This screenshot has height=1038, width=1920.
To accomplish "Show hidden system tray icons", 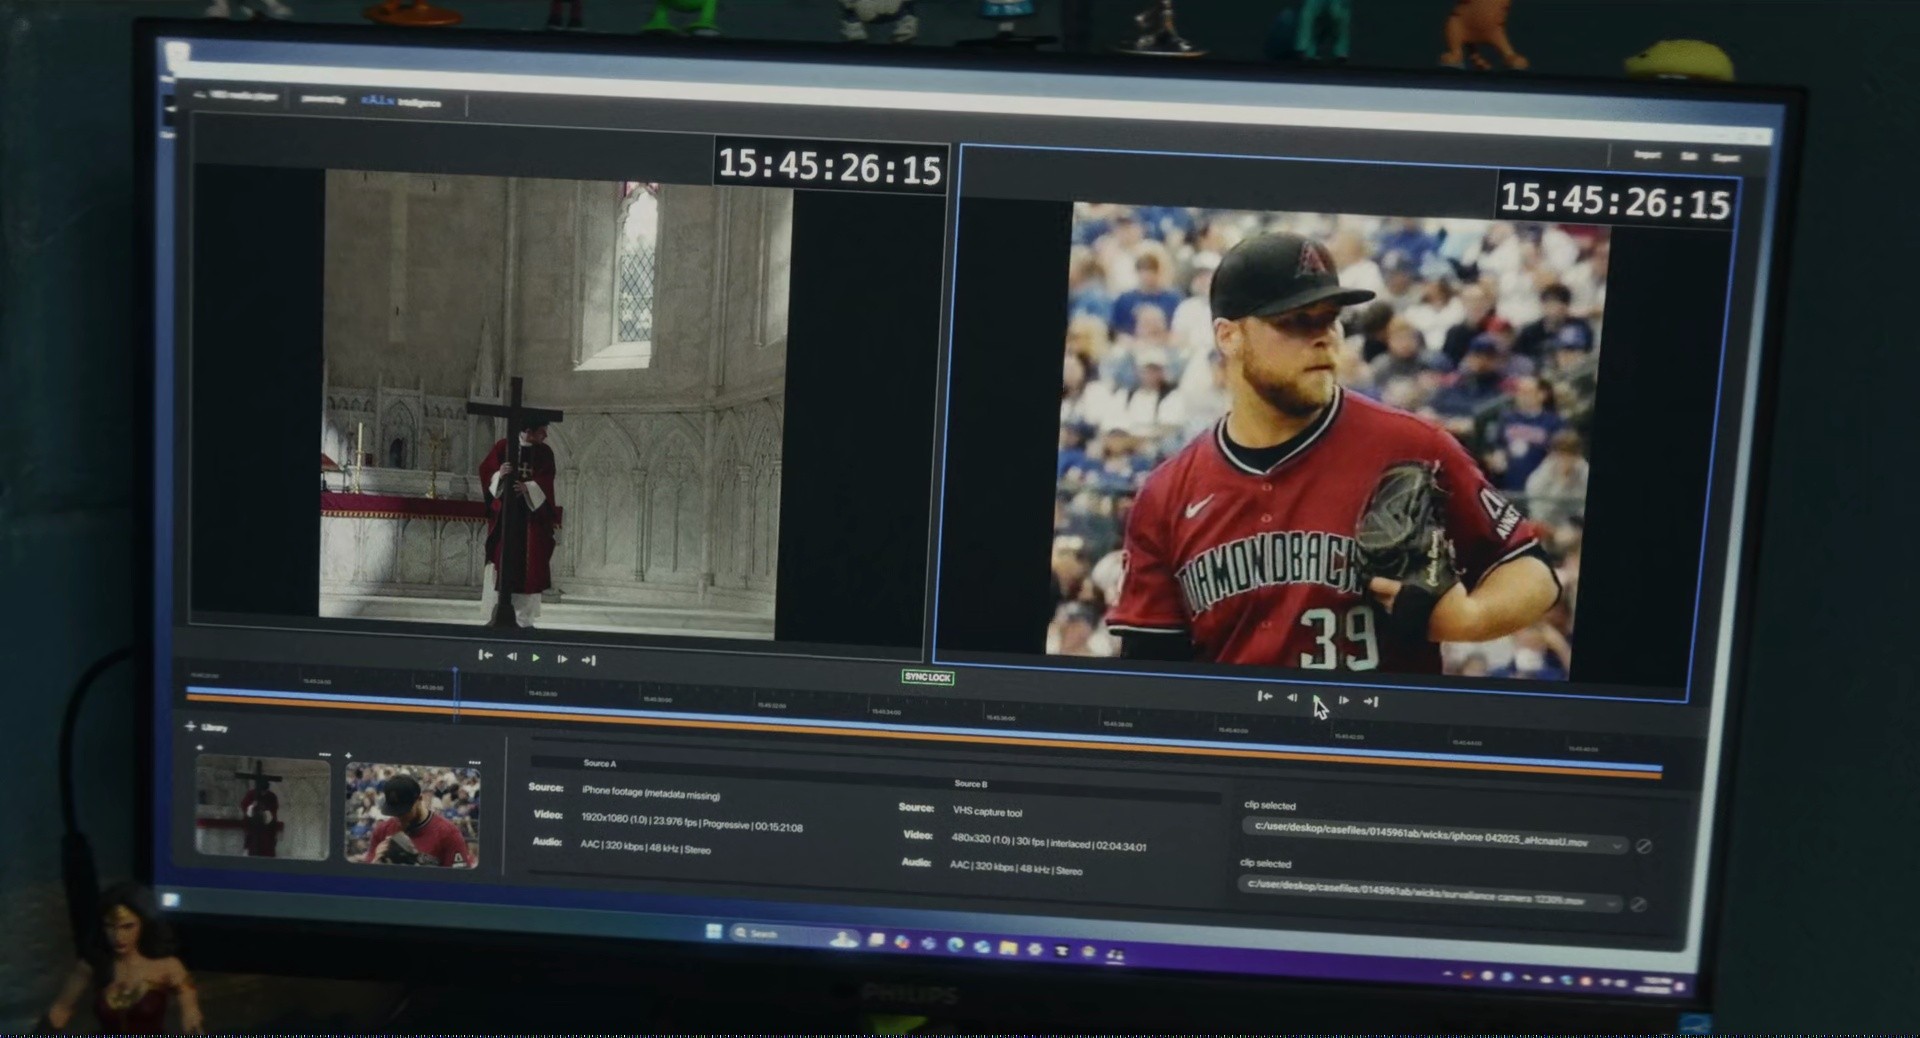I will tap(1447, 972).
